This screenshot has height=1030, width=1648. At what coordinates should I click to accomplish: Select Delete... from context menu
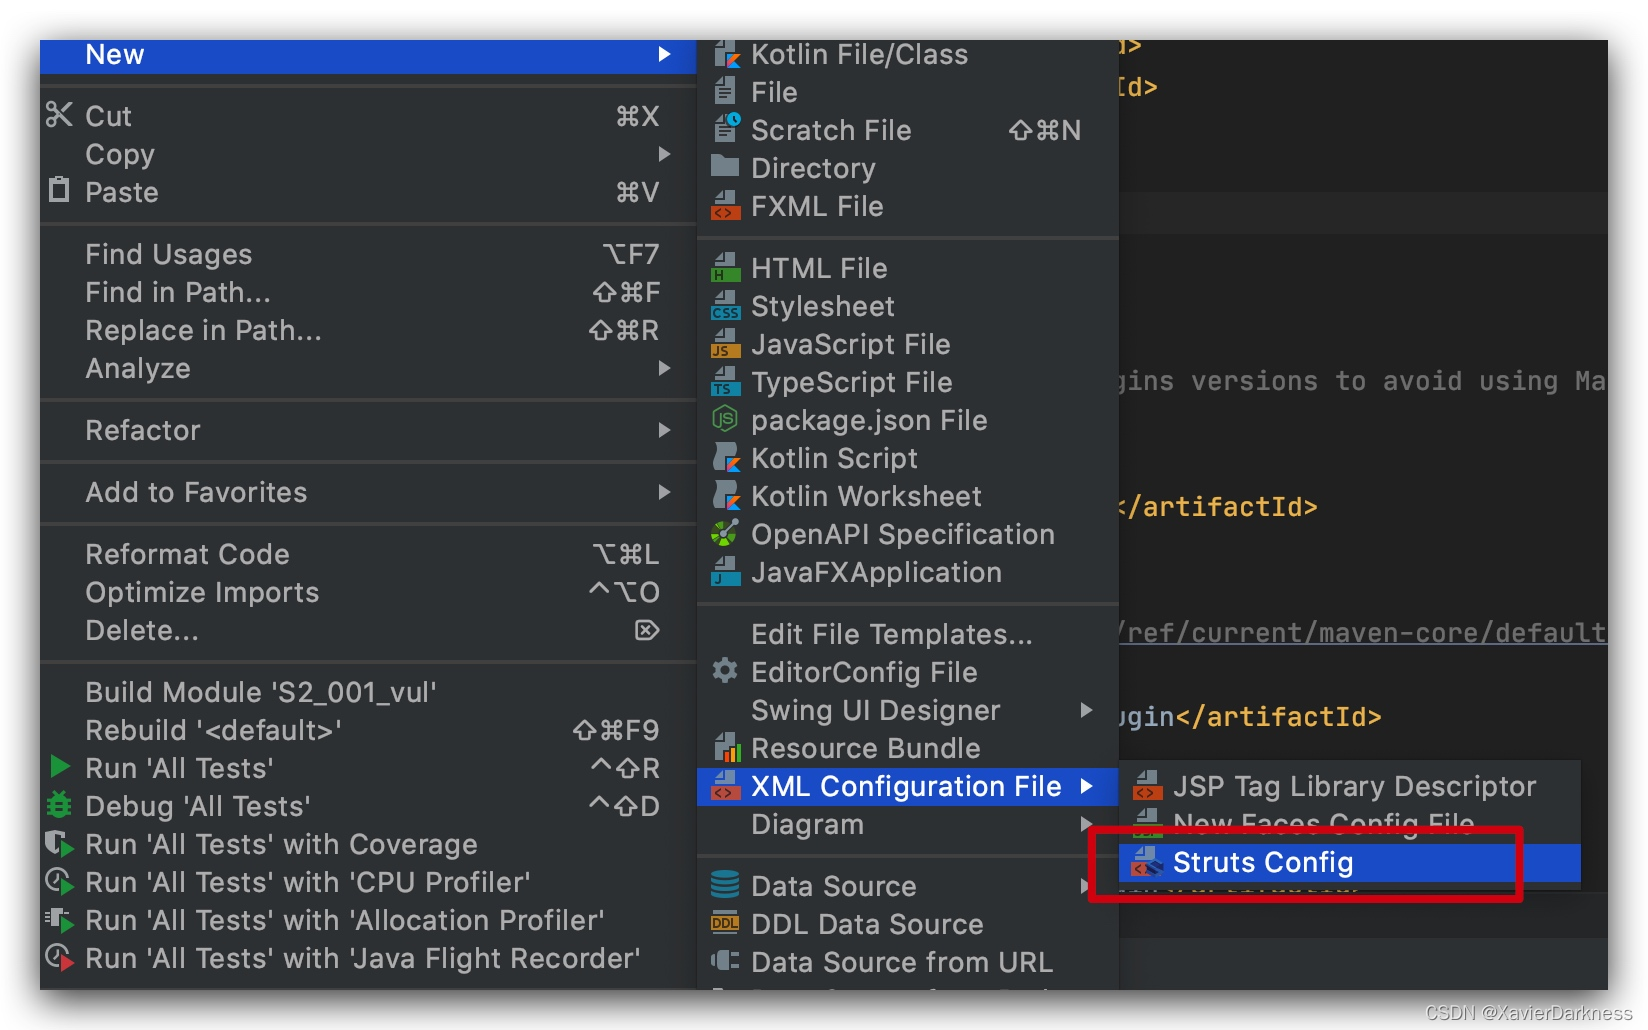pos(368,630)
